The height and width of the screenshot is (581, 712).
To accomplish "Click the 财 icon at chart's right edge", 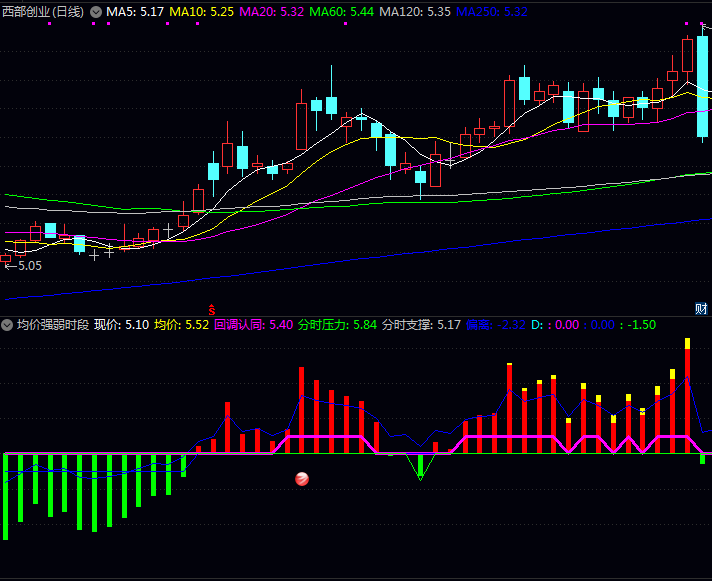I will click(702, 308).
